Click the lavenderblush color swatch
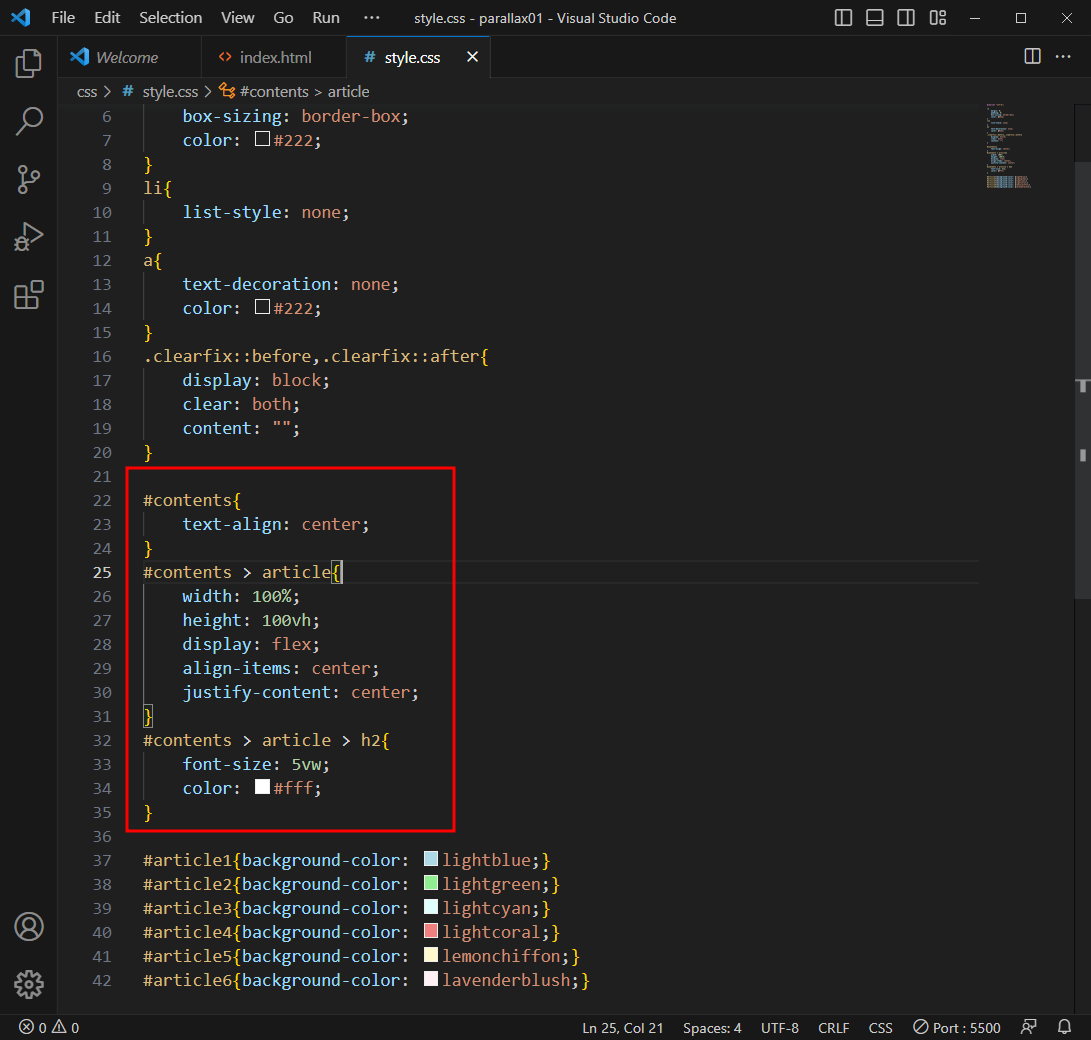This screenshot has height=1040, width=1091. pos(431,979)
